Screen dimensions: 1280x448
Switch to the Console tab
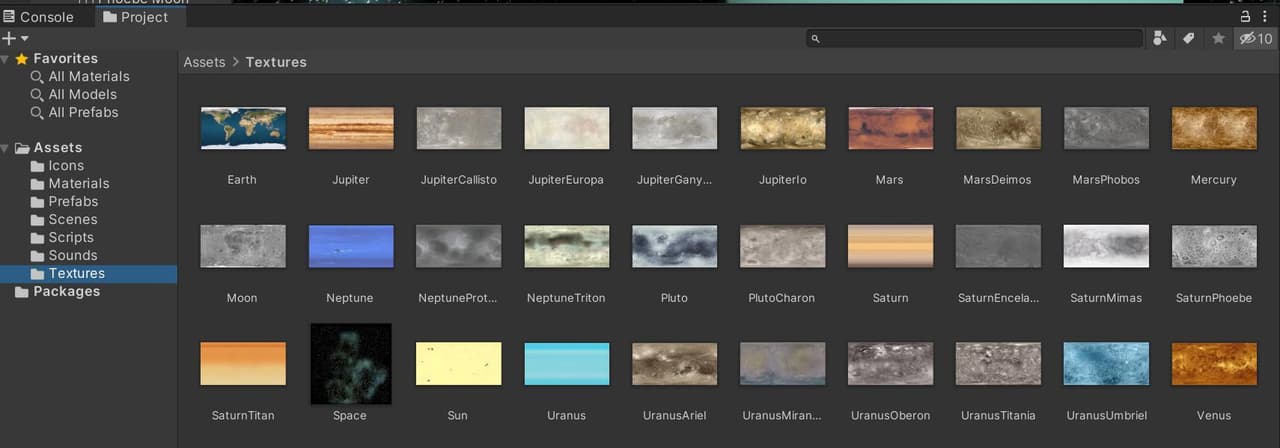coord(40,17)
